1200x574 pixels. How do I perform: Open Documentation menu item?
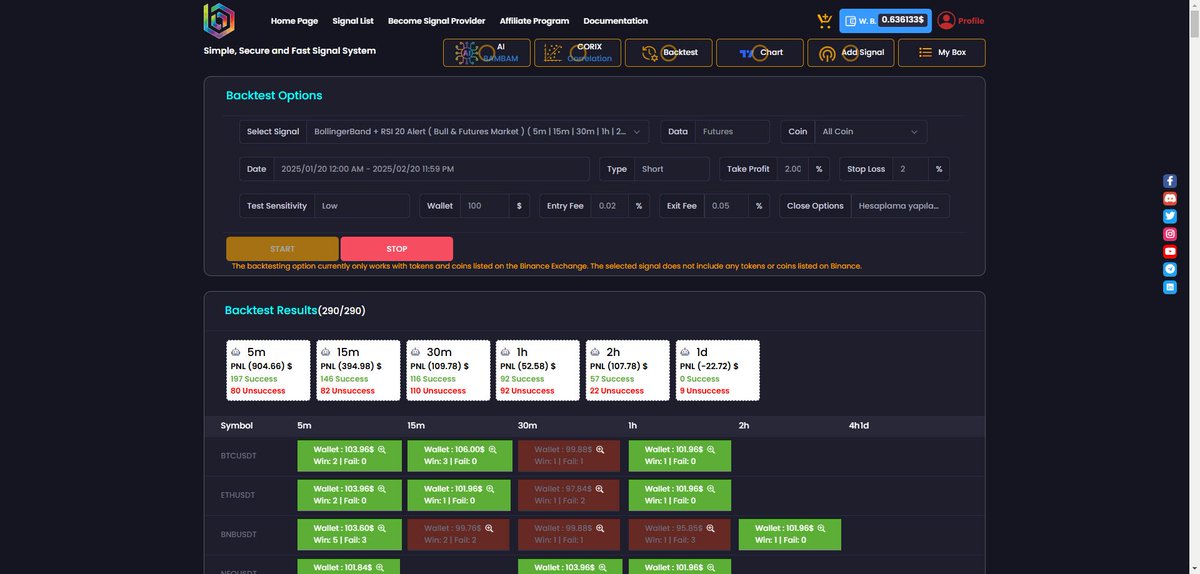point(615,21)
